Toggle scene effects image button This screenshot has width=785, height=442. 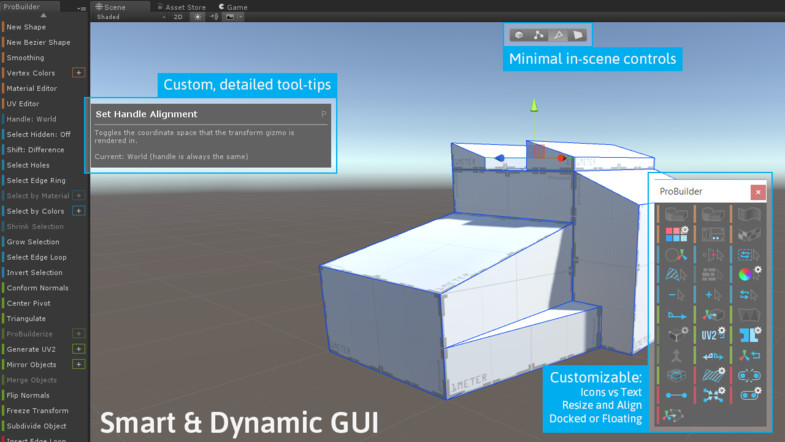click(230, 17)
